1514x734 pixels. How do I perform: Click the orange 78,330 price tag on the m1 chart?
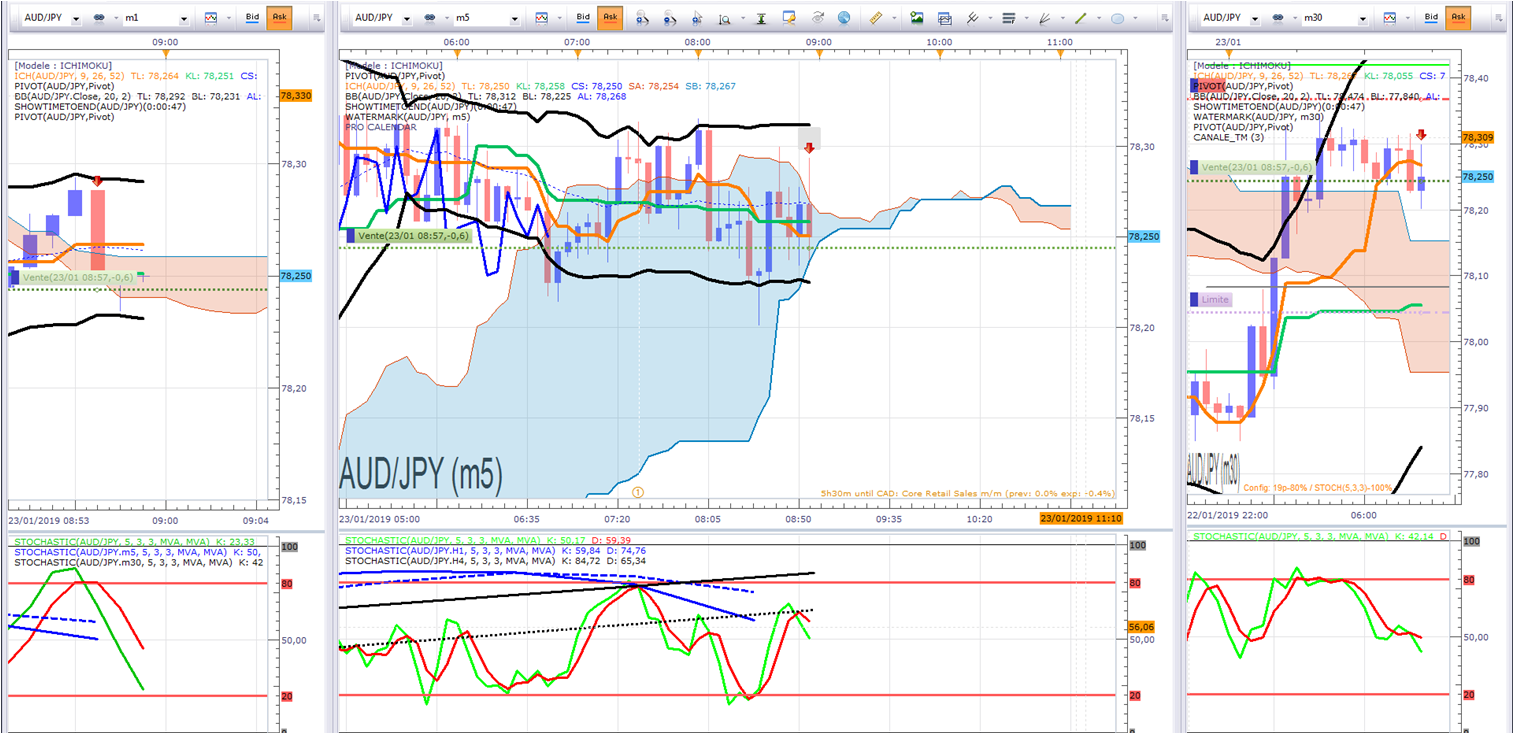pos(296,96)
